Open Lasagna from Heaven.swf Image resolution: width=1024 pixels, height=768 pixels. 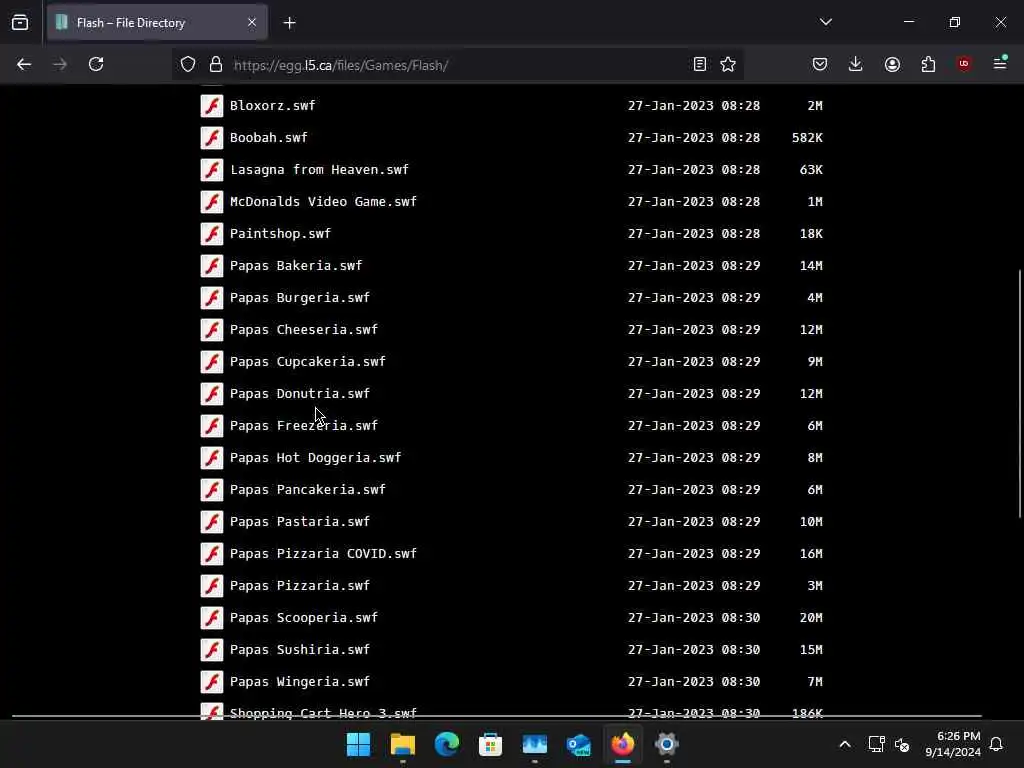[x=319, y=170]
